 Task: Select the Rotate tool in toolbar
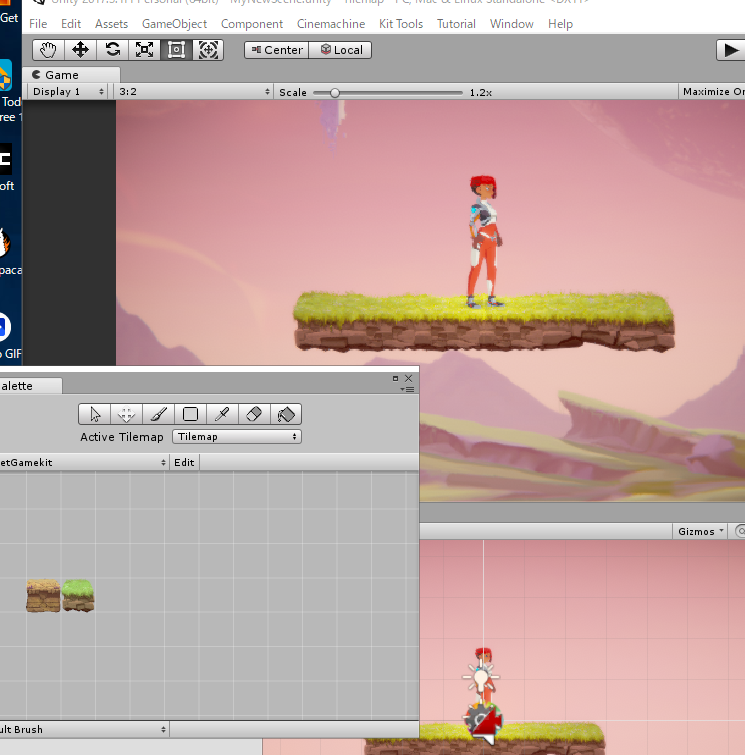click(113, 50)
